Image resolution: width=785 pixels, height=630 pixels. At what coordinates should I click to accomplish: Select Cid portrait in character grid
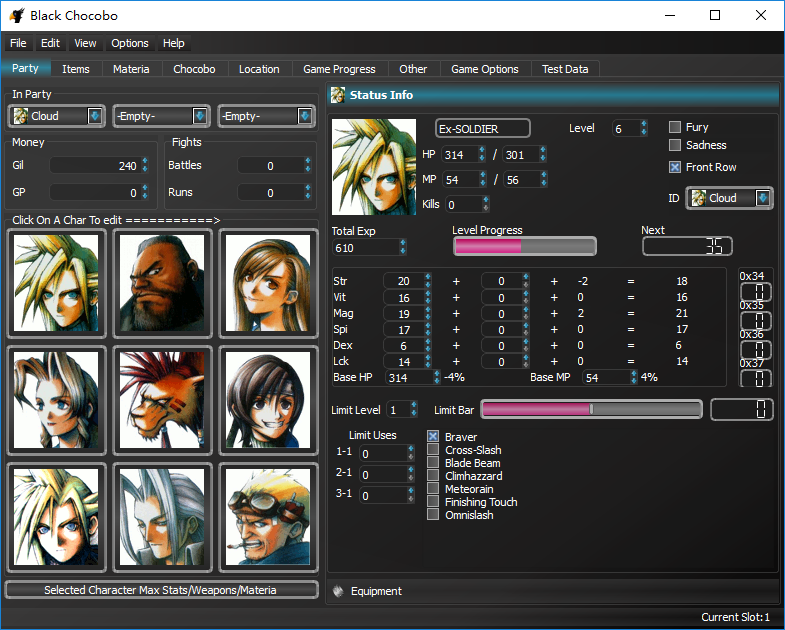[268, 517]
